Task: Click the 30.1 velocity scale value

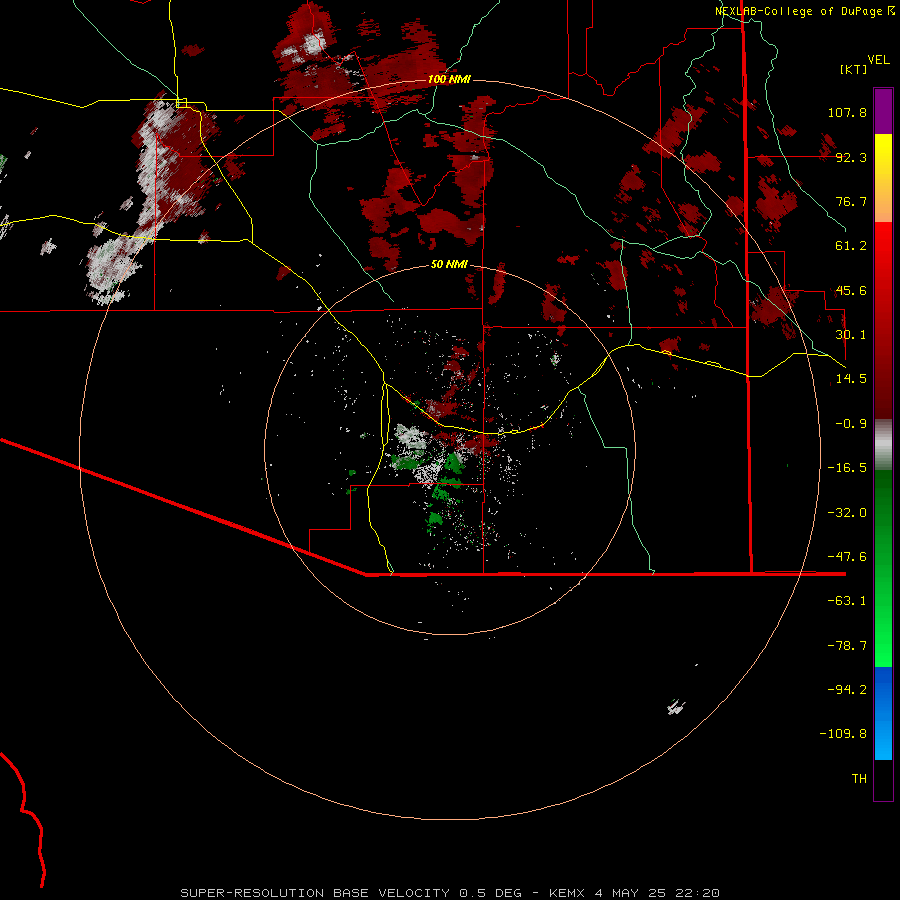Action: tap(851, 335)
